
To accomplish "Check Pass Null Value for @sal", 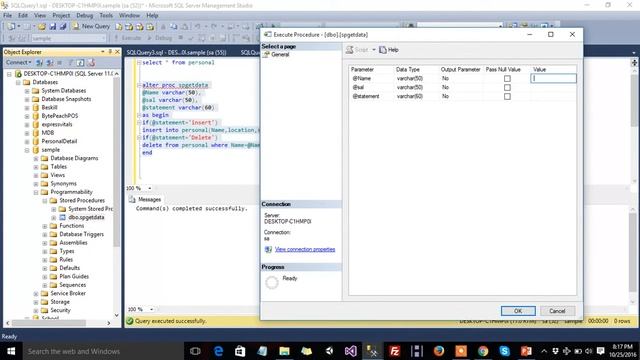I will pos(507,87).
